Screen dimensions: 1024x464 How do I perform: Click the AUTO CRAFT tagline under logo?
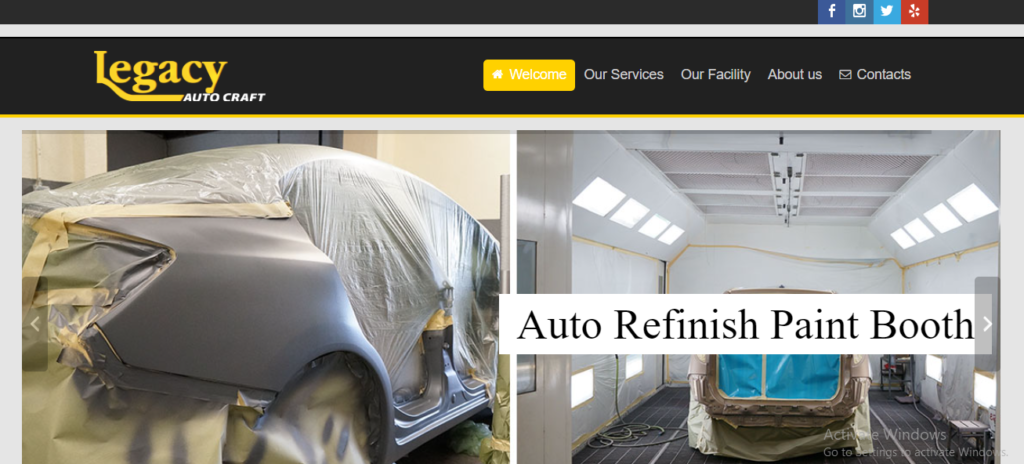[224, 97]
